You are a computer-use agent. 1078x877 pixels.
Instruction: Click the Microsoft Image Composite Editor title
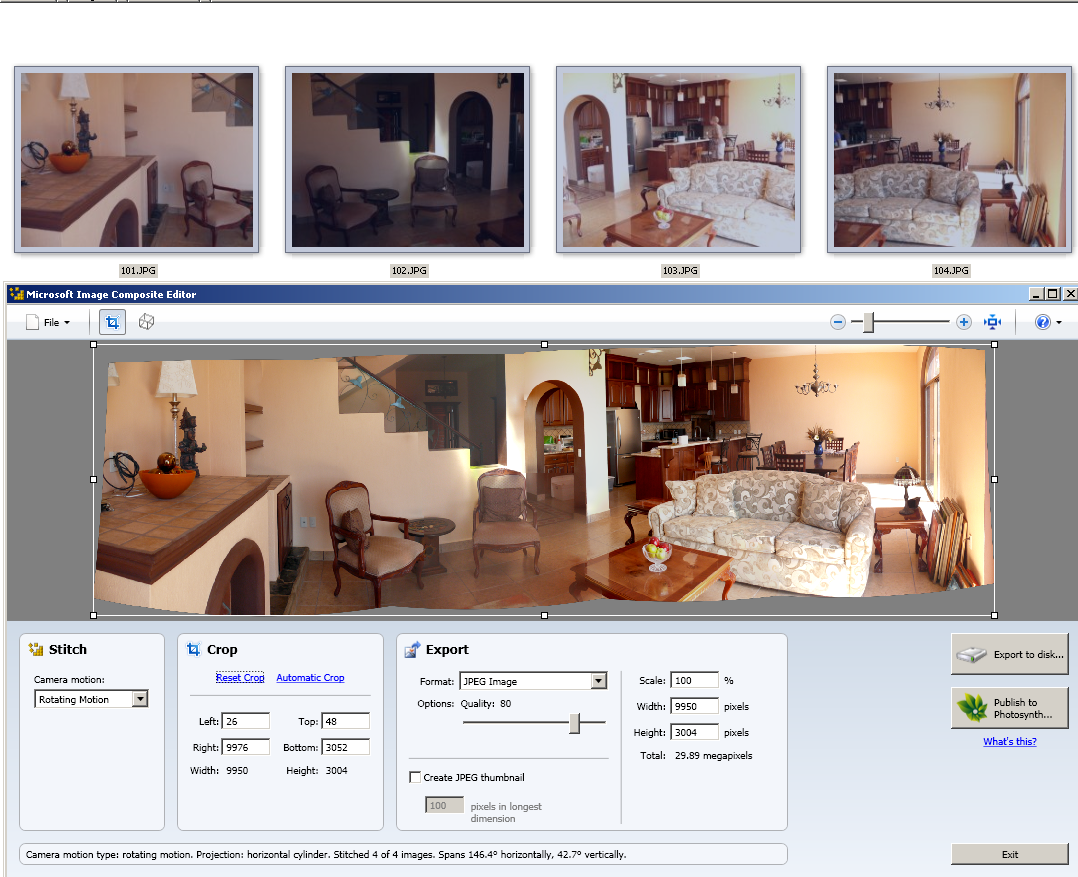(x=111, y=294)
